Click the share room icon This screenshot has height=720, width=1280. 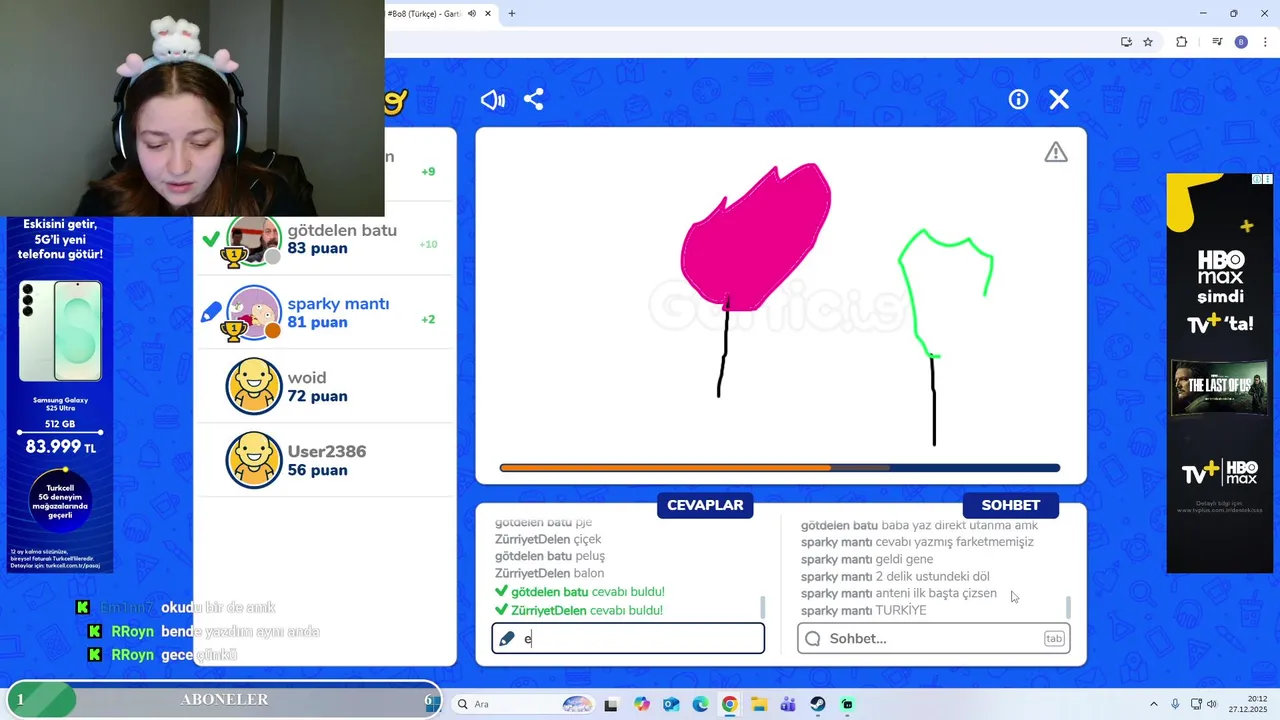[534, 100]
